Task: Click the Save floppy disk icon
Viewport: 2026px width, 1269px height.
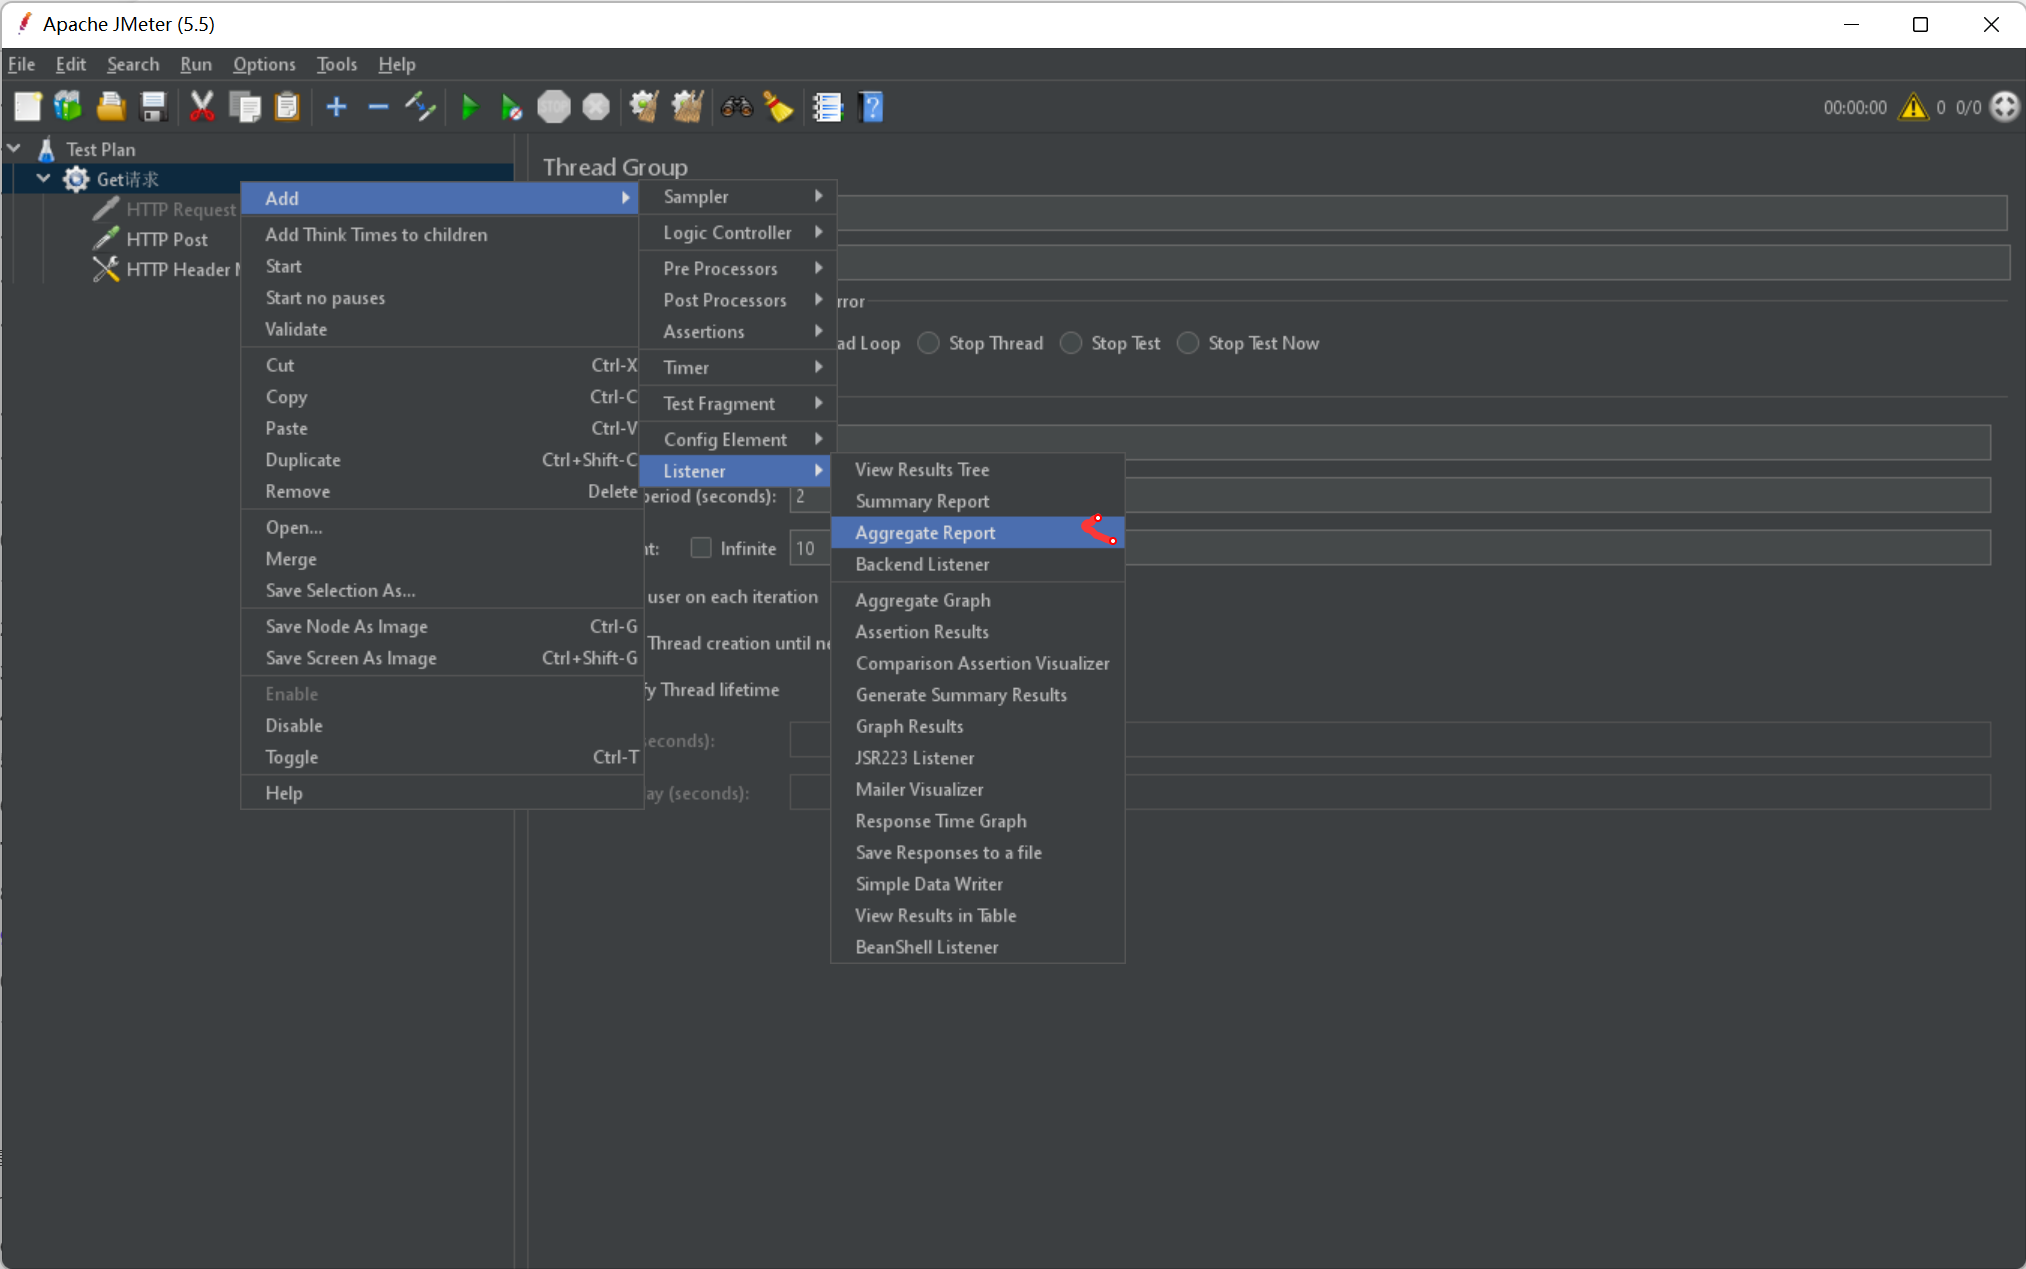Action: click(x=154, y=106)
